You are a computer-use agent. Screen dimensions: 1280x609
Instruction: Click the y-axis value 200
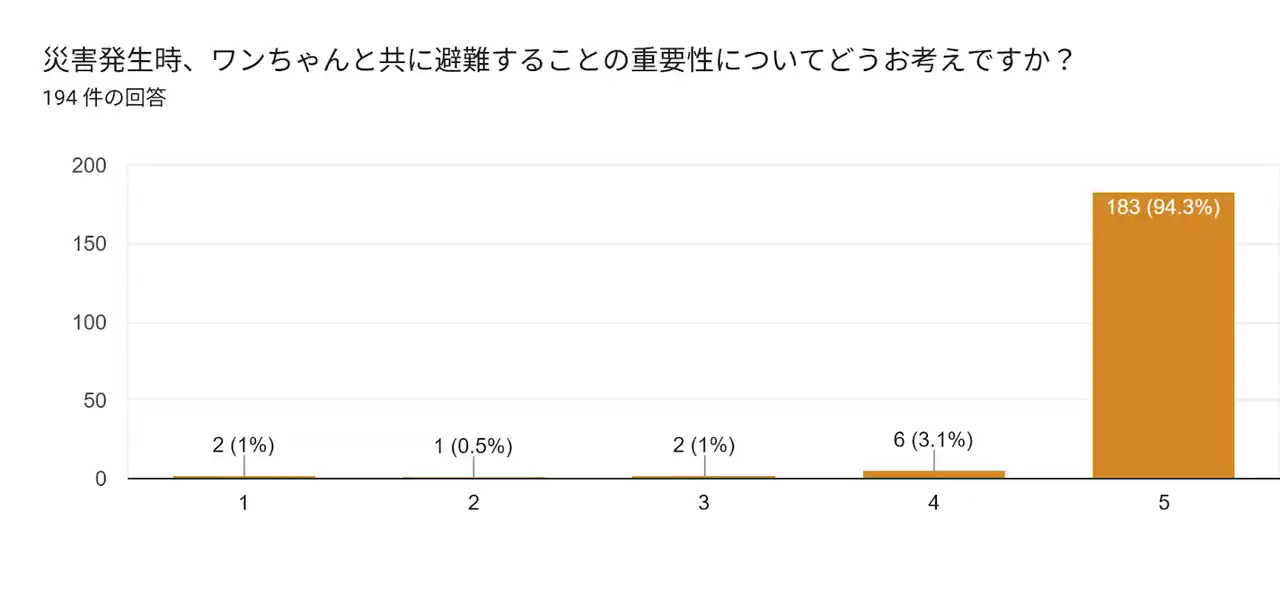pos(89,166)
